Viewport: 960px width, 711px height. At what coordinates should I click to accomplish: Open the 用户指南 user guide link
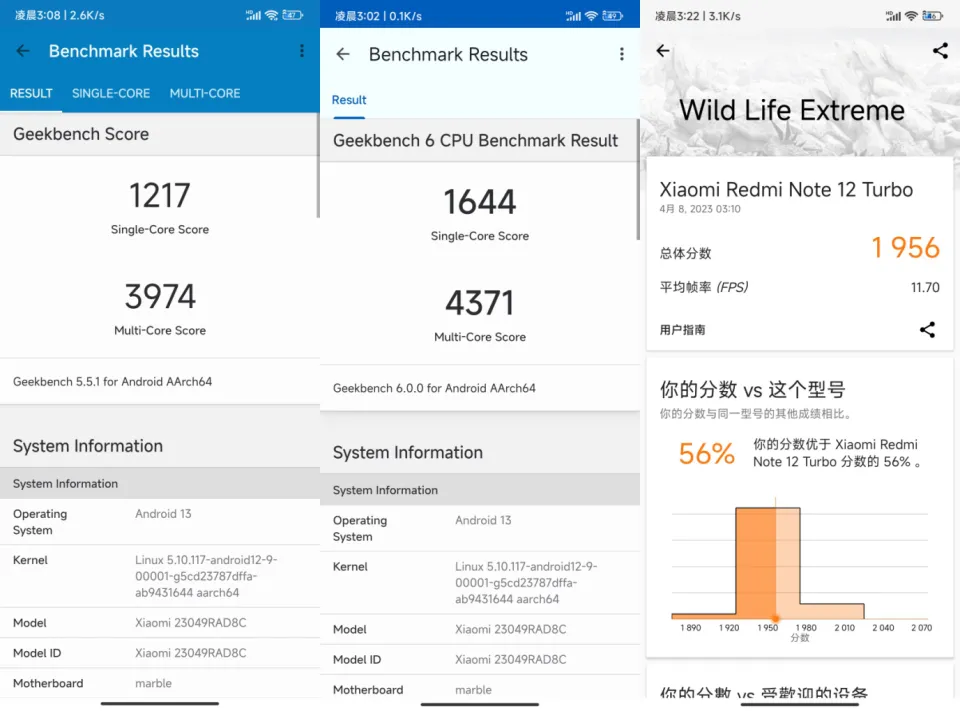(x=683, y=330)
